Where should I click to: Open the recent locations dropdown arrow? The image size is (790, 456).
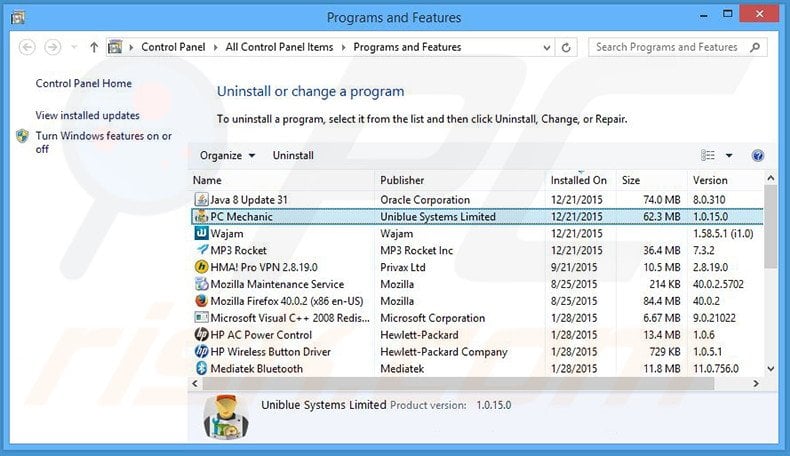74,47
